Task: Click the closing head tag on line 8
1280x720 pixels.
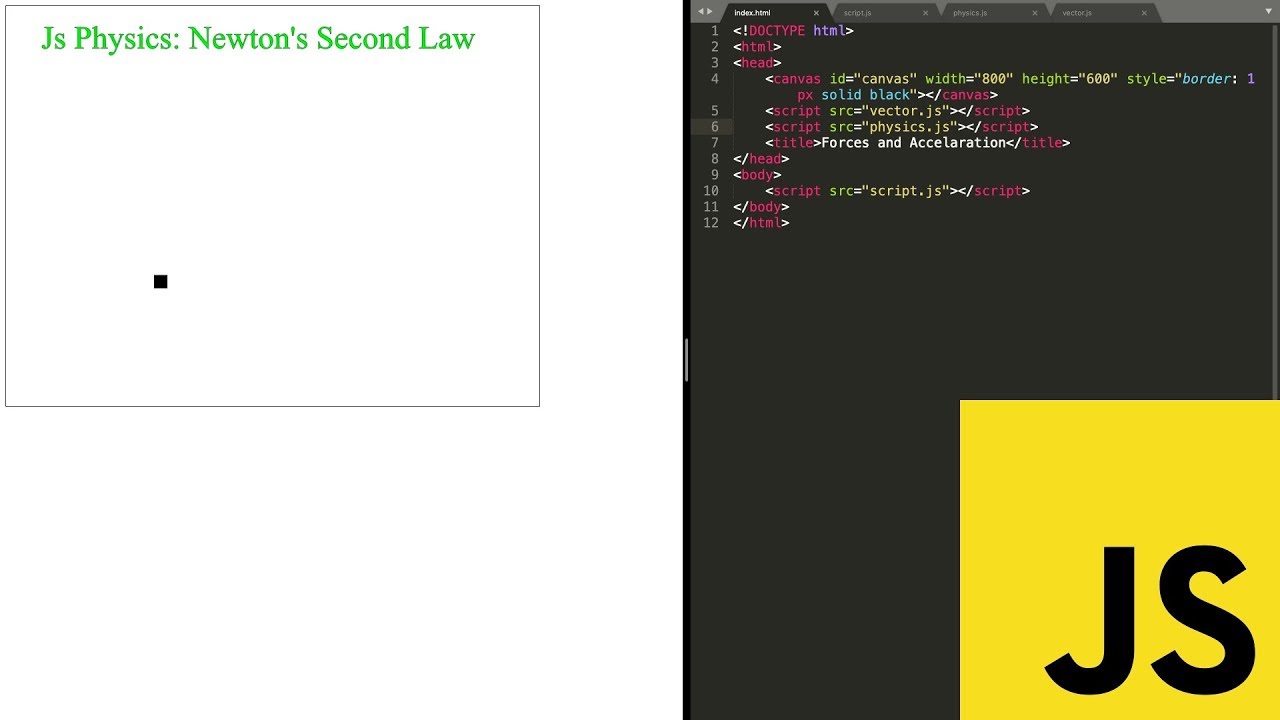Action: tap(761, 159)
